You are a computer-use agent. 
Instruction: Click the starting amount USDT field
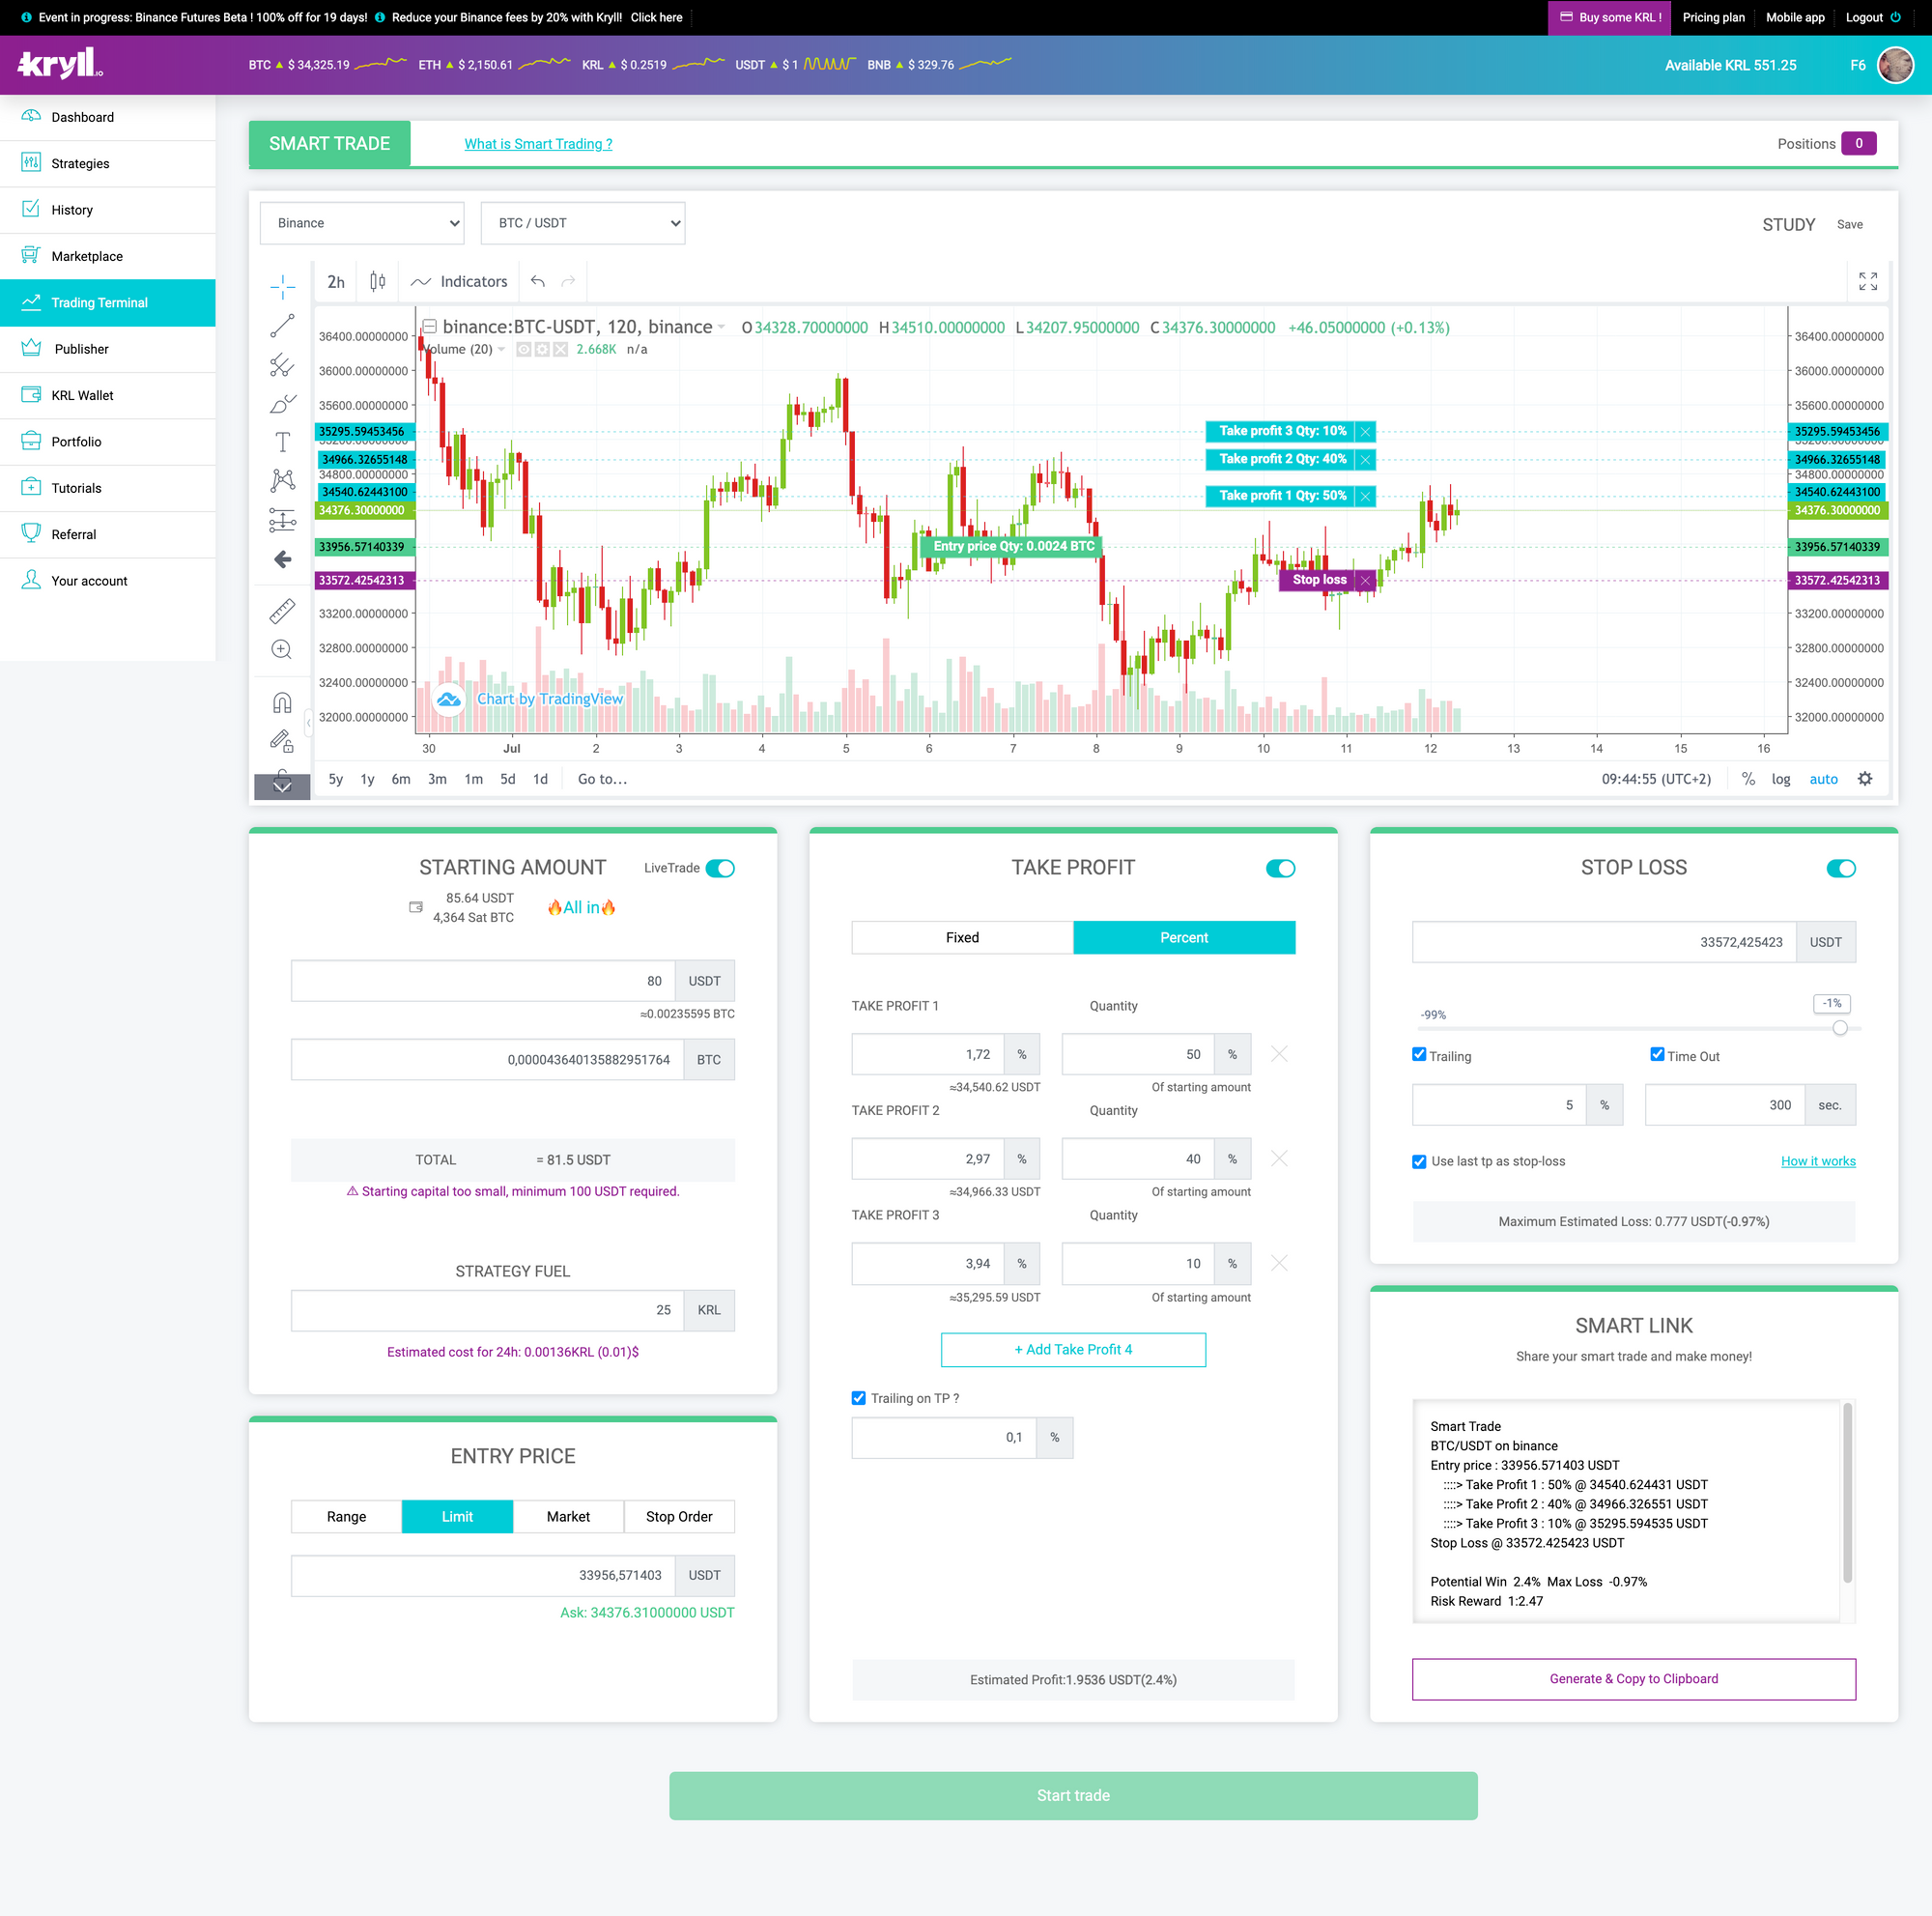pos(483,981)
